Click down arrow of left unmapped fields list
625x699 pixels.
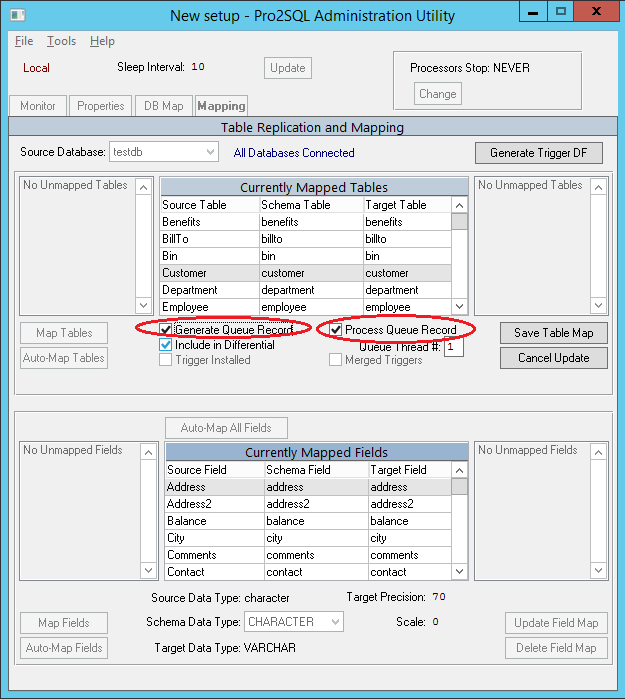pos(148,570)
